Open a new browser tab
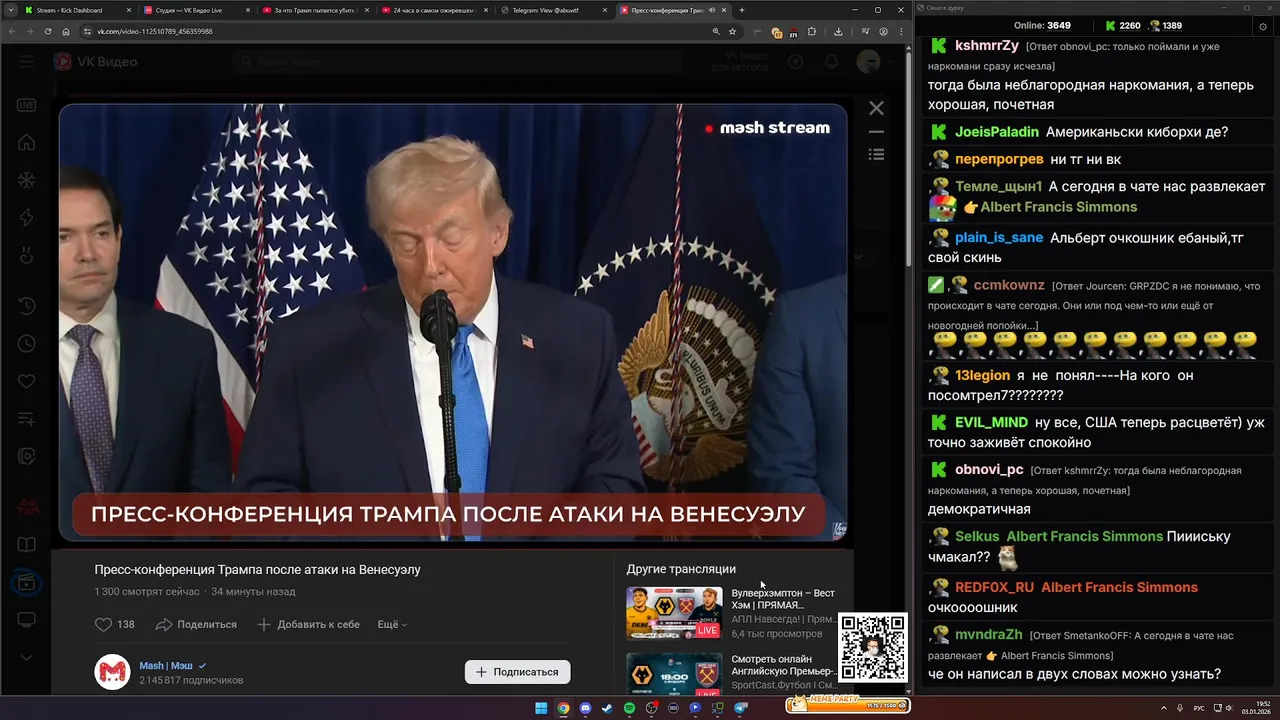Screen dimensions: 1280x720 click(x=741, y=10)
